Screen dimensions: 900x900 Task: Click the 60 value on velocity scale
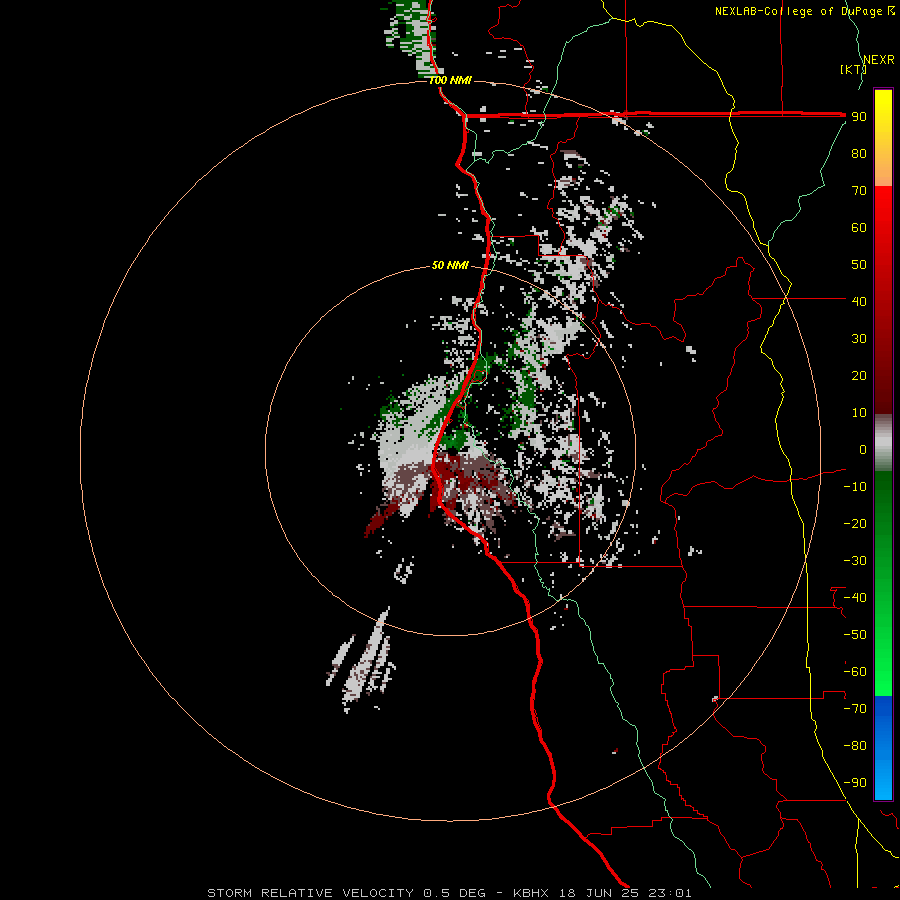(x=859, y=227)
